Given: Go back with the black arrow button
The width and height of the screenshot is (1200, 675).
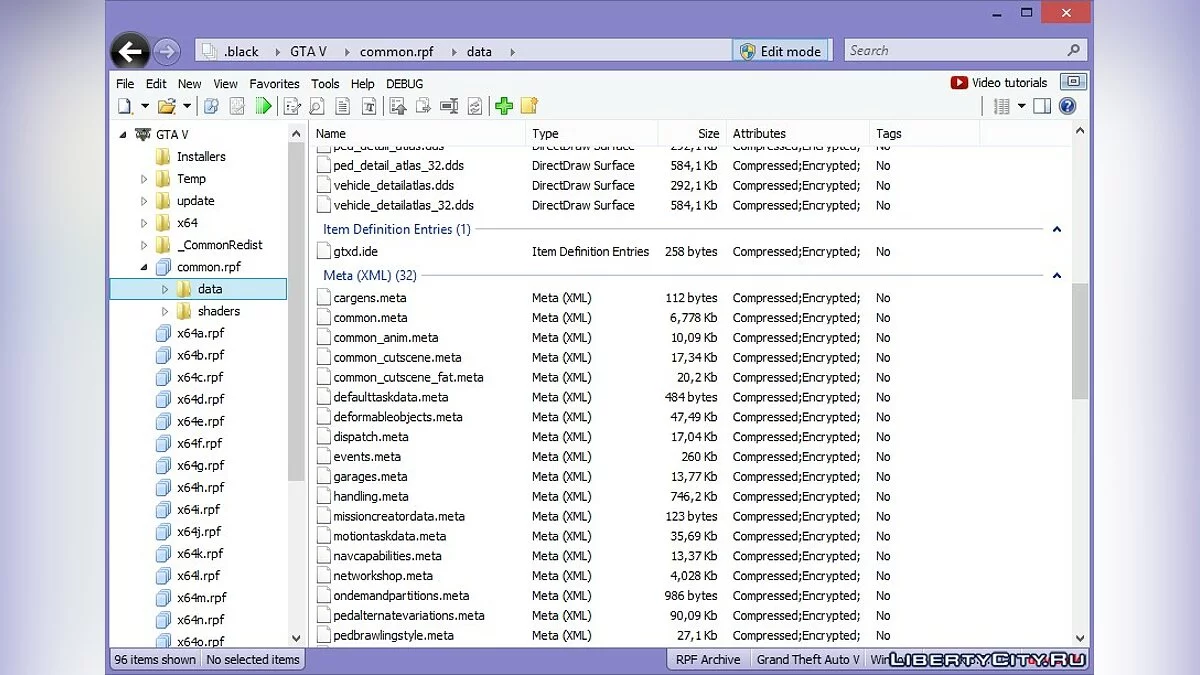Looking at the screenshot, I should click(x=130, y=51).
